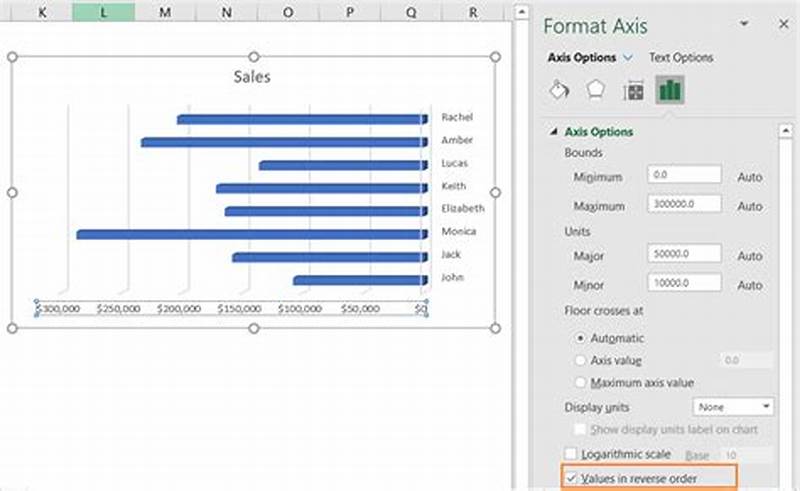Click the $150,000 axis label
Image resolution: width=800 pixels, height=491 pixels.
coord(239,309)
